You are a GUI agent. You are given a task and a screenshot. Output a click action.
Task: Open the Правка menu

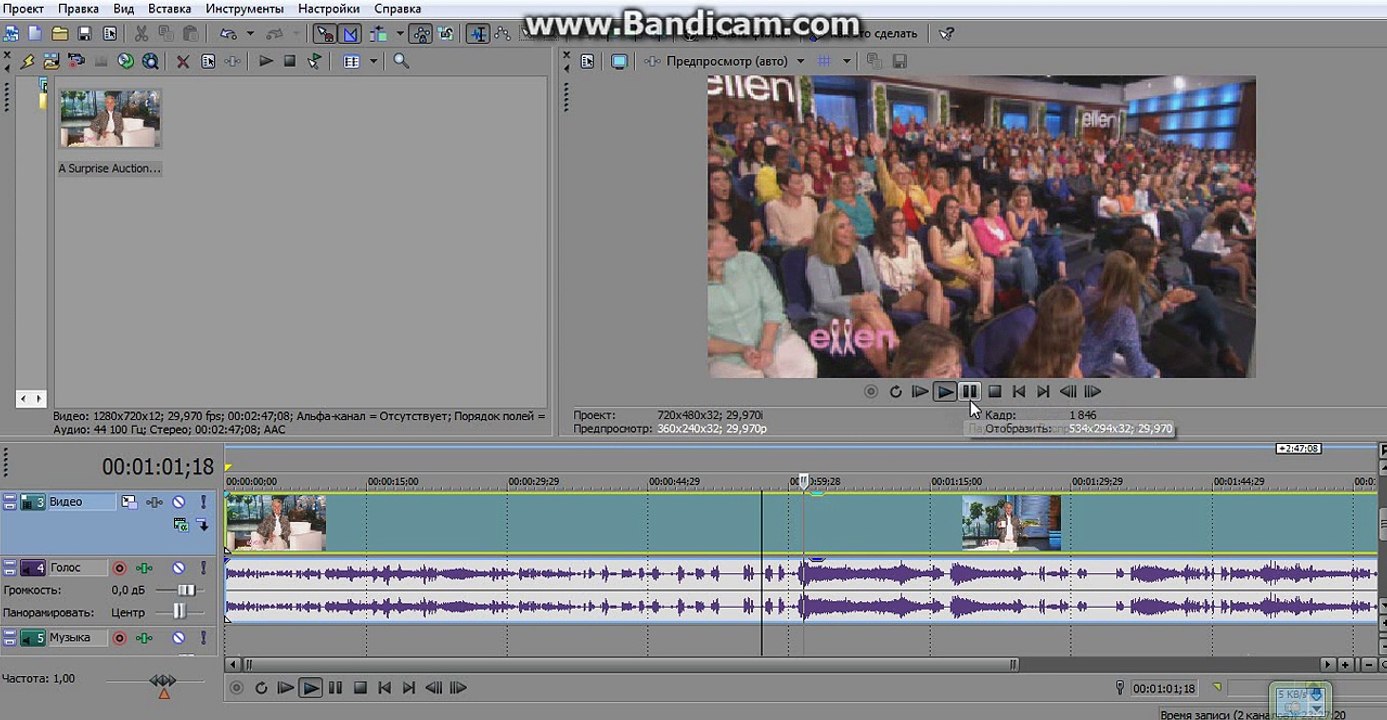[78, 9]
